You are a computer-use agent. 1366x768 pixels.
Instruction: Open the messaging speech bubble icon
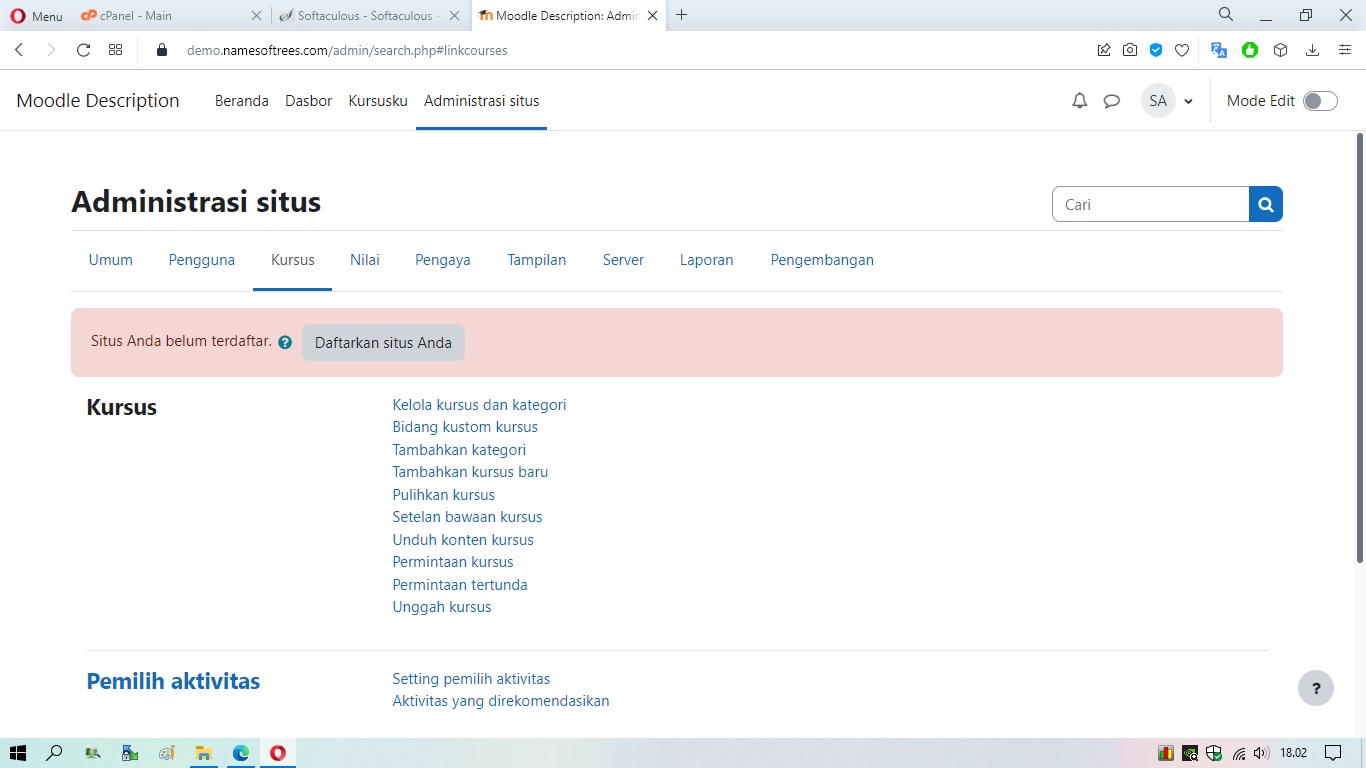click(x=1111, y=101)
